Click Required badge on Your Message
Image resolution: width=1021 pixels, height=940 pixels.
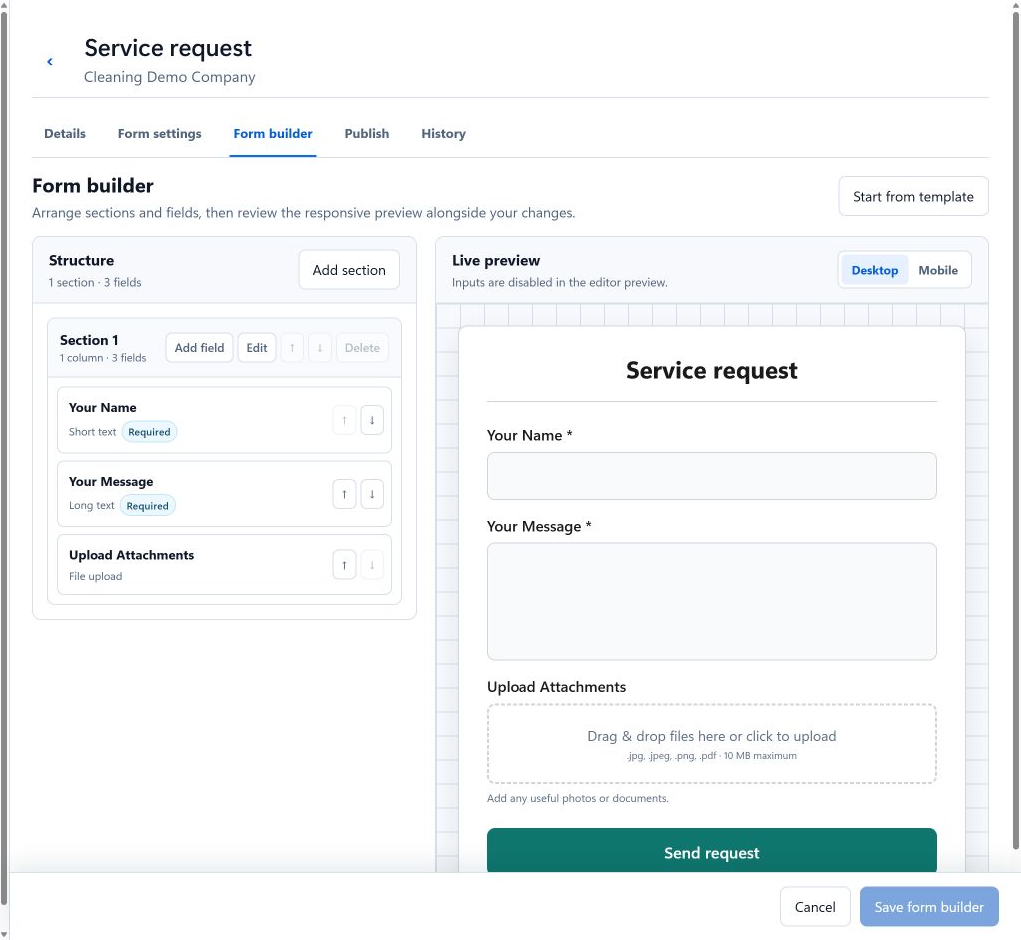click(147, 506)
